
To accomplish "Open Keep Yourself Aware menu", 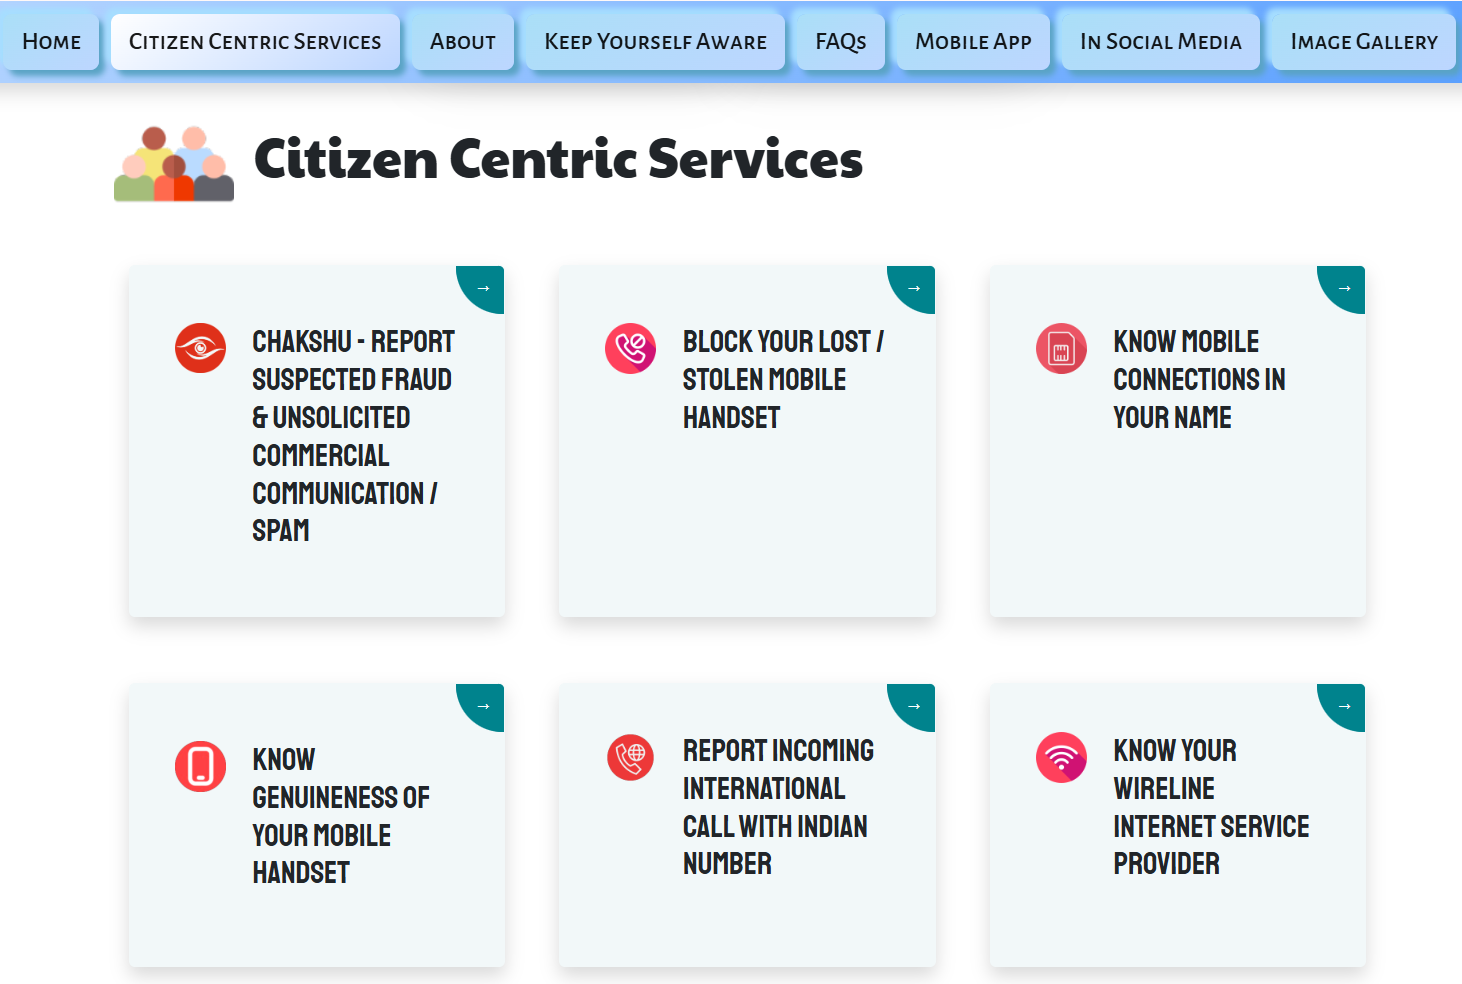I will click(655, 42).
